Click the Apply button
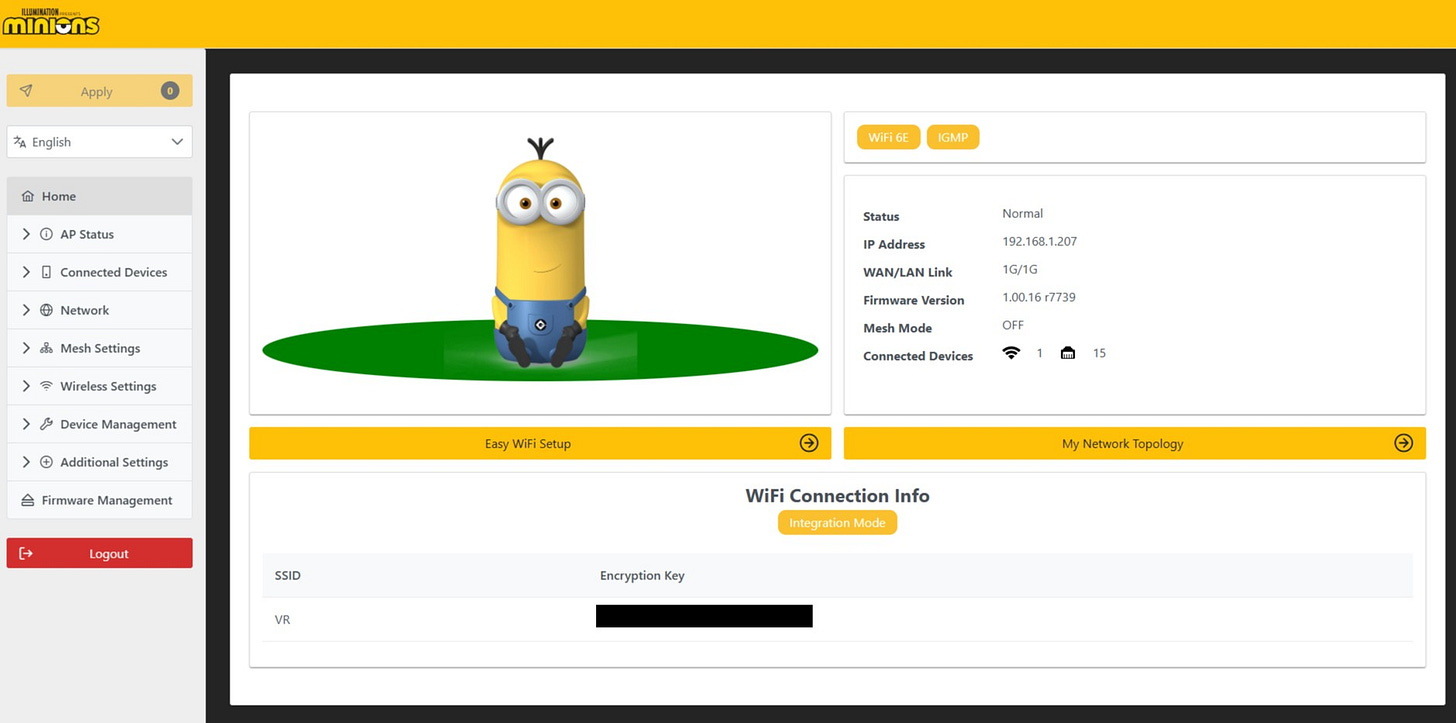 point(99,91)
